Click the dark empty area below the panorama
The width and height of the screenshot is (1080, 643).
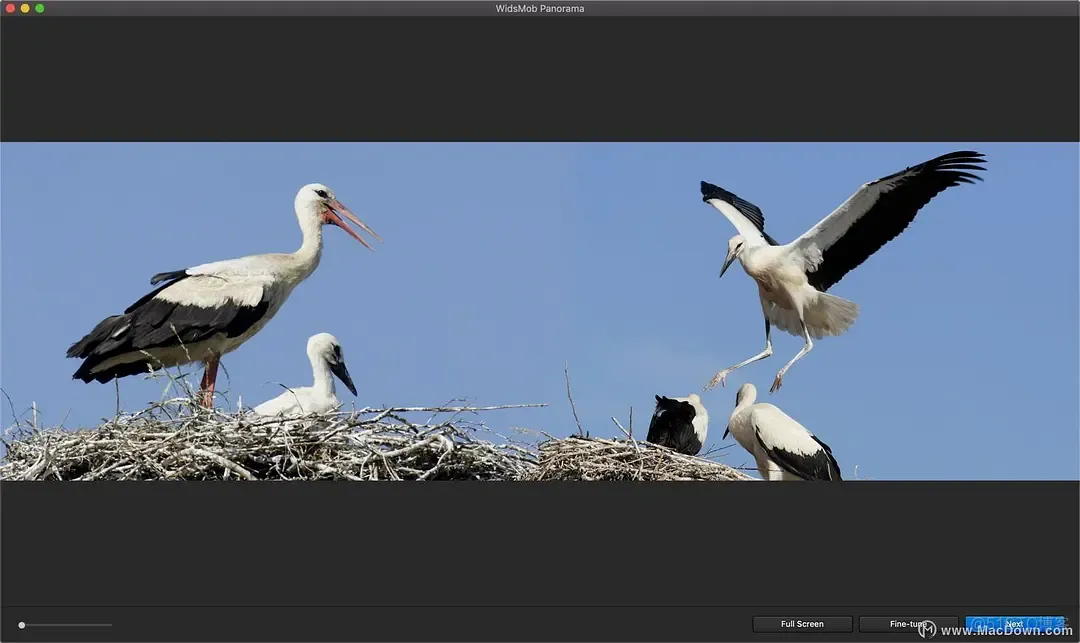[540, 542]
